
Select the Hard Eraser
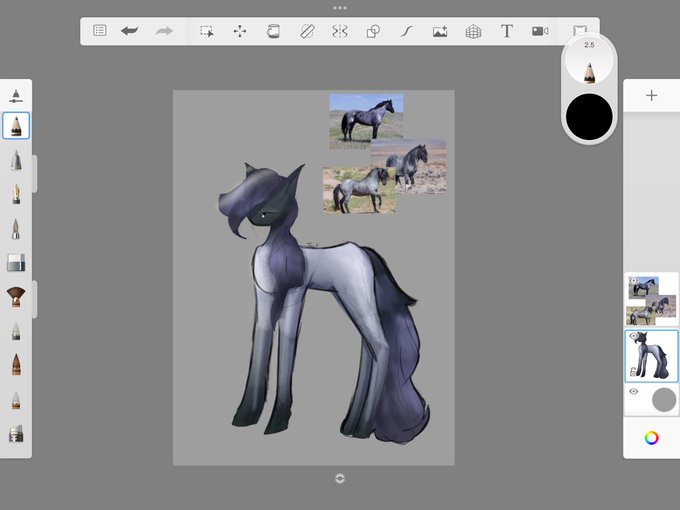click(16, 263)
